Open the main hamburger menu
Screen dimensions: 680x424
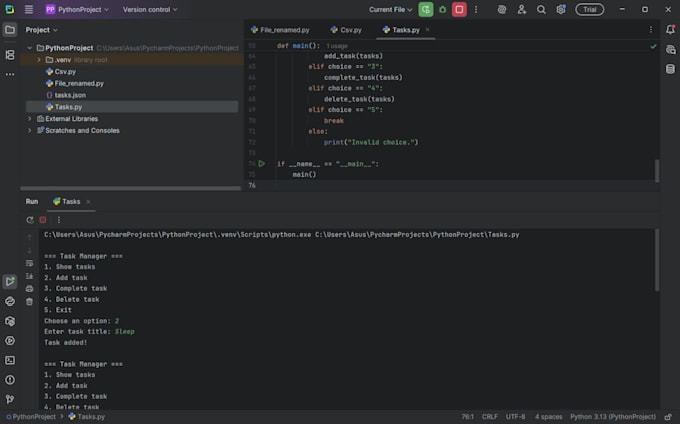pyautogui.click(x=29, y=9)
